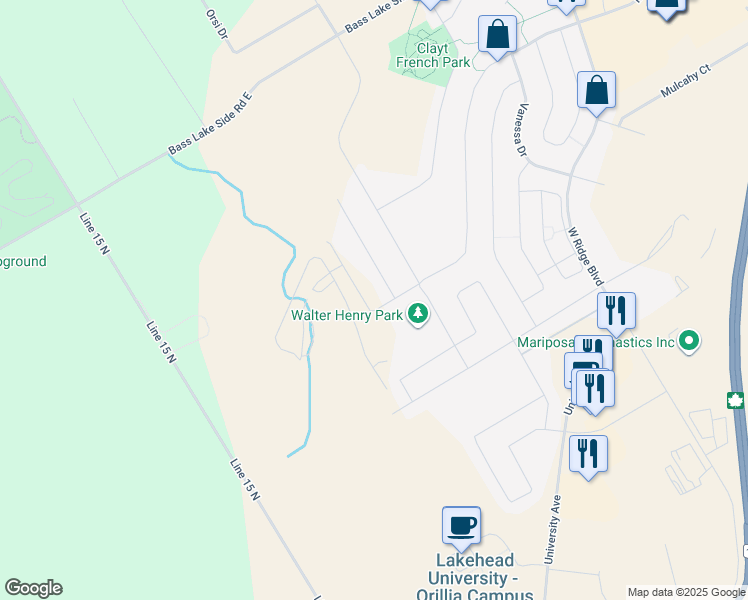
Task: Open the restaurant marker next to W Ridge Blvd
Action: (x=616, y=312)
